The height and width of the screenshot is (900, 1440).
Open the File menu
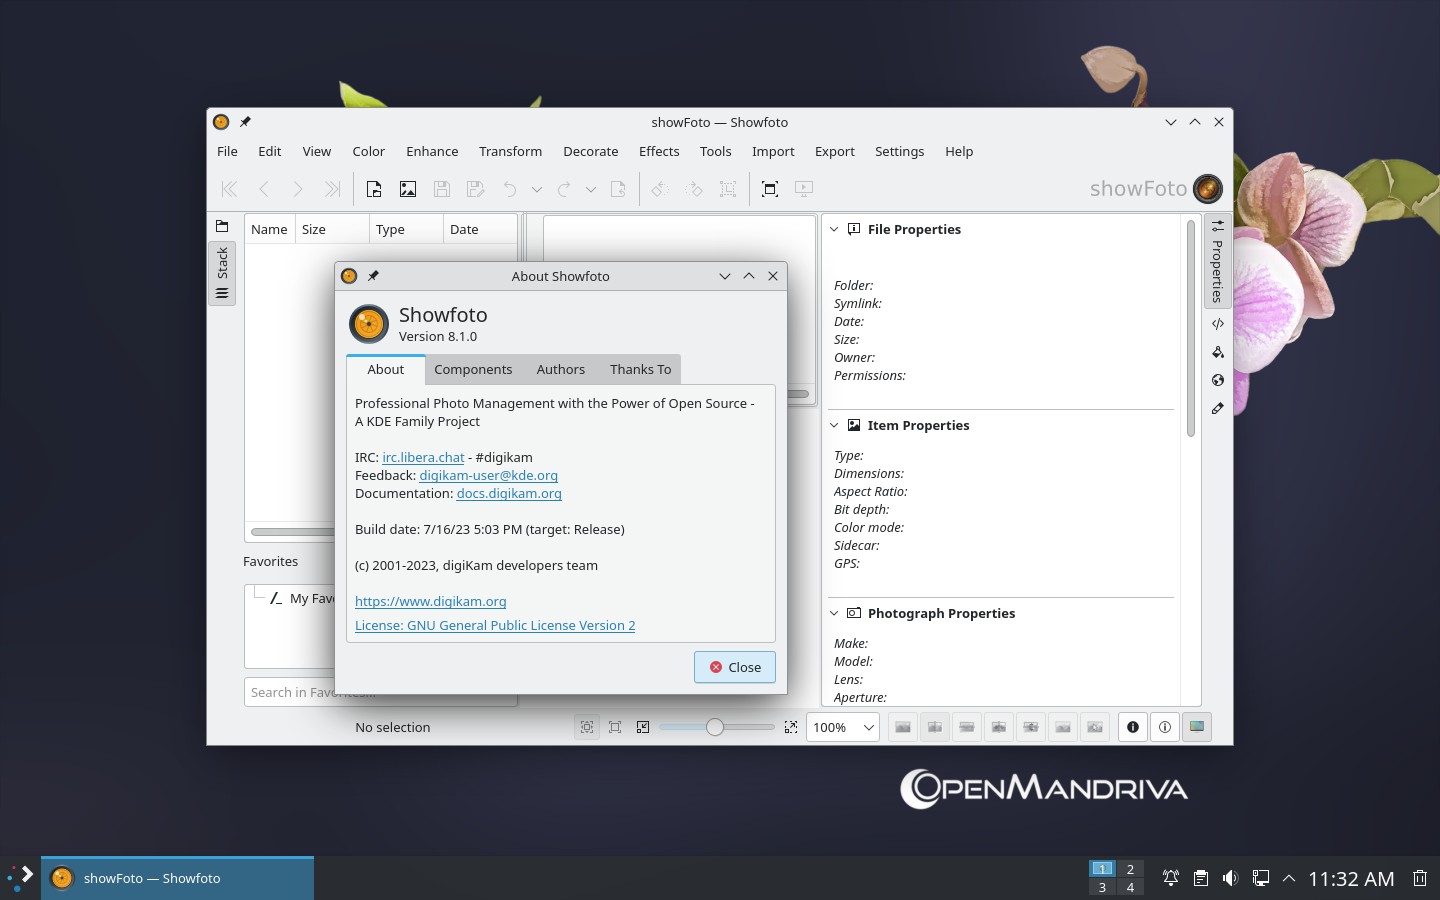pyautogui.click(x=228, y=151)
